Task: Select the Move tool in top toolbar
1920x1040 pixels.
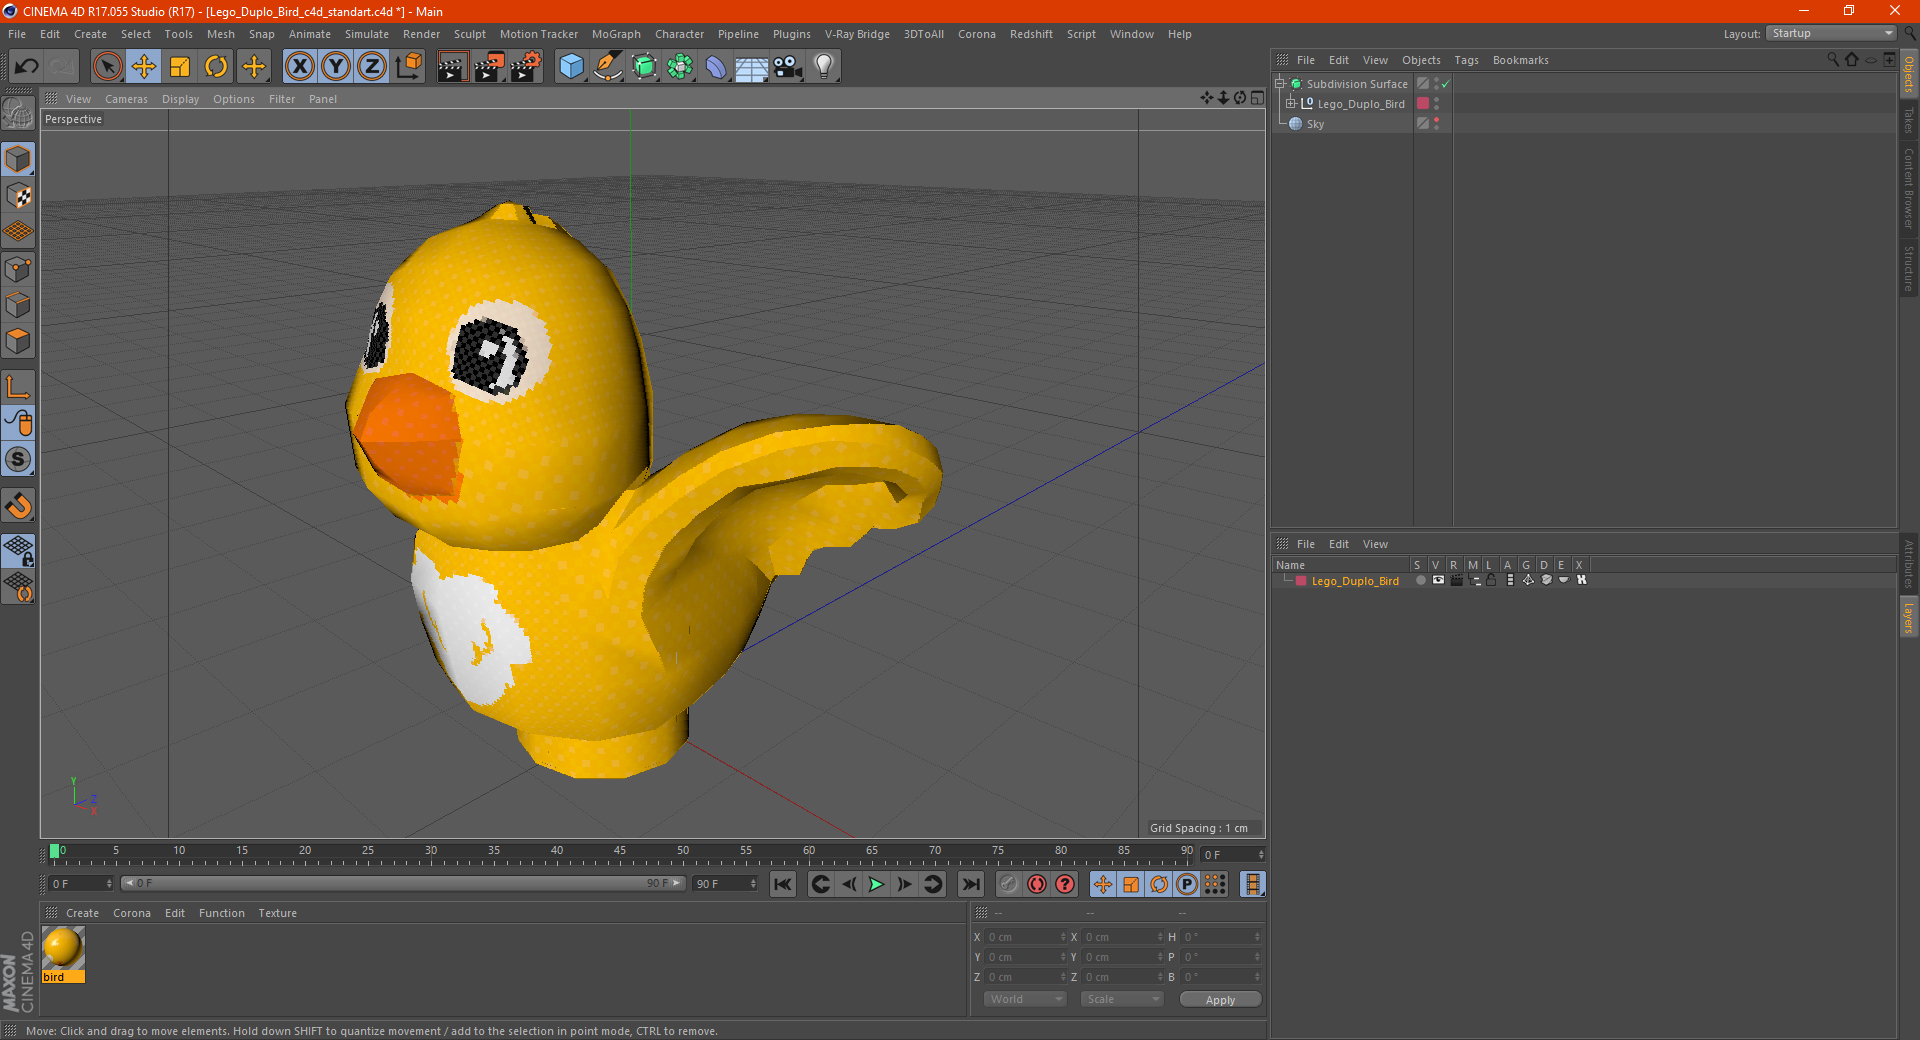Action: pos(144,67)
